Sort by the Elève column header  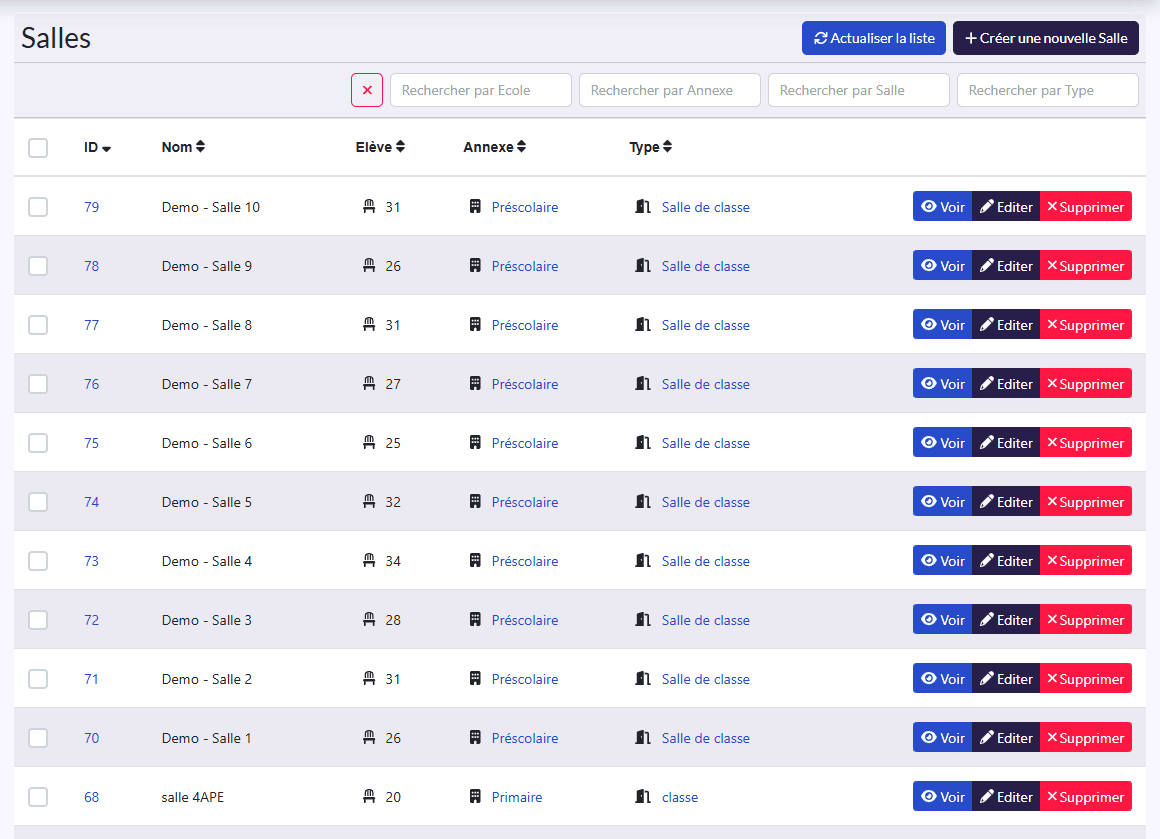[380, 147]
